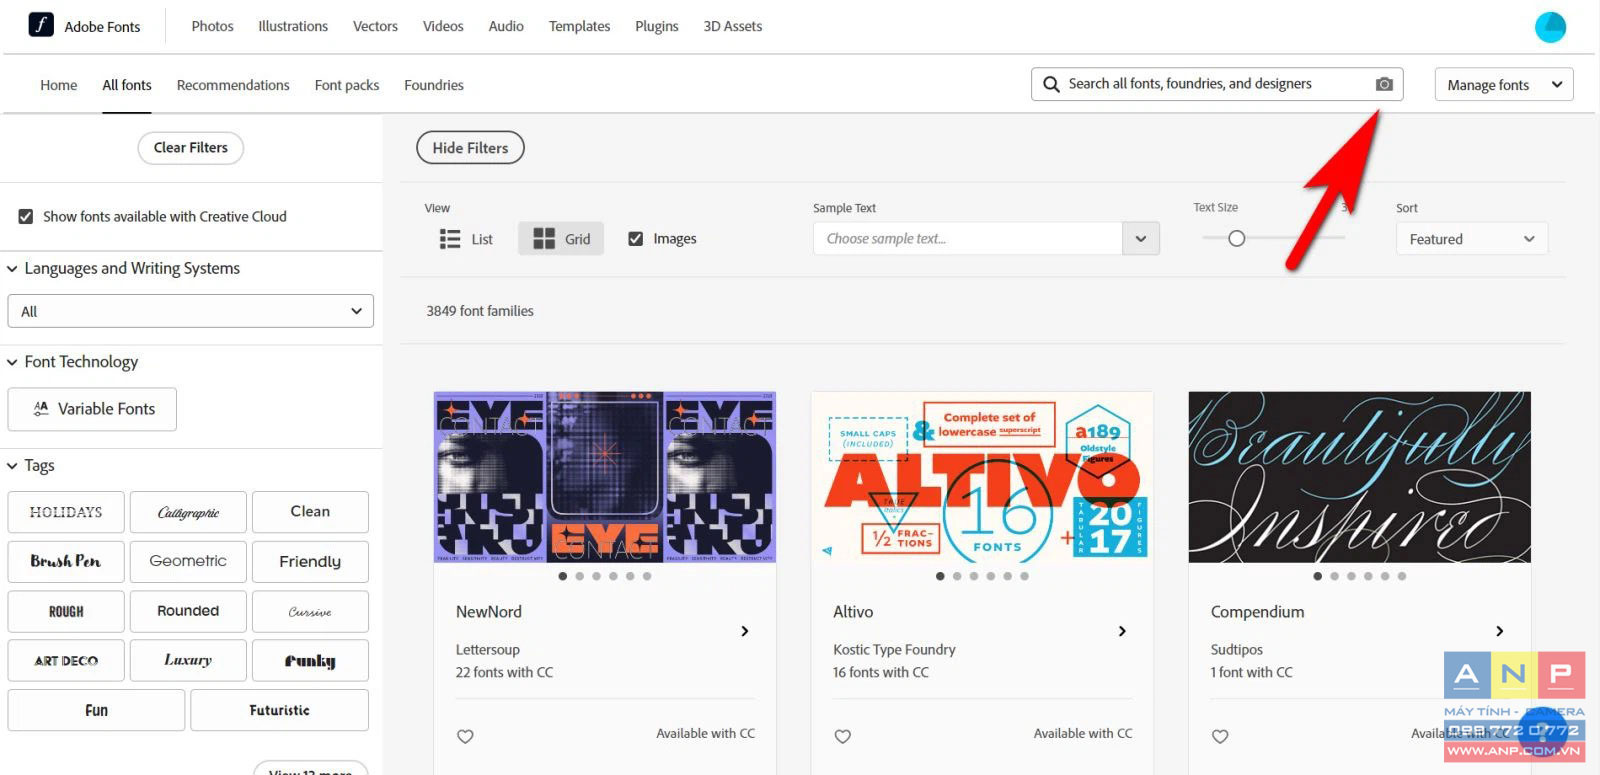Open the Recommendations tab

[x=233, y=85]
